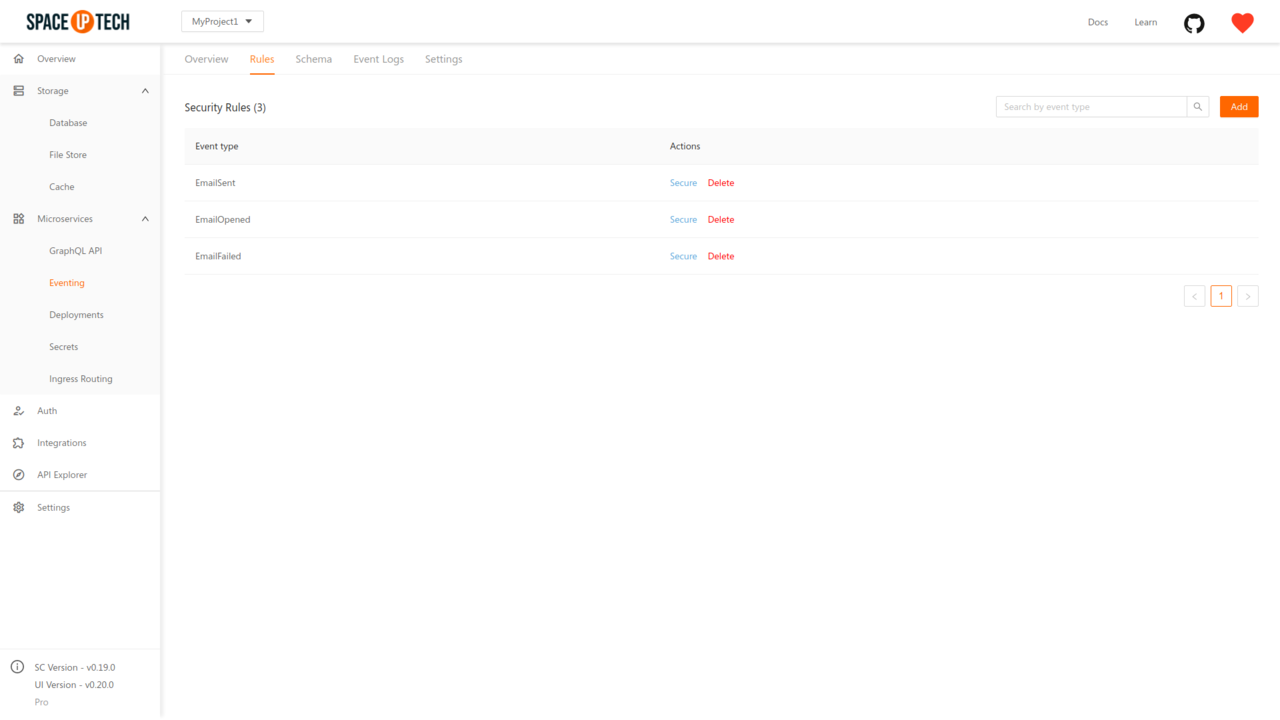This screenshot has height=720, width=1280.
Task: Open the Learn link in header
Action: (1146, 22)
